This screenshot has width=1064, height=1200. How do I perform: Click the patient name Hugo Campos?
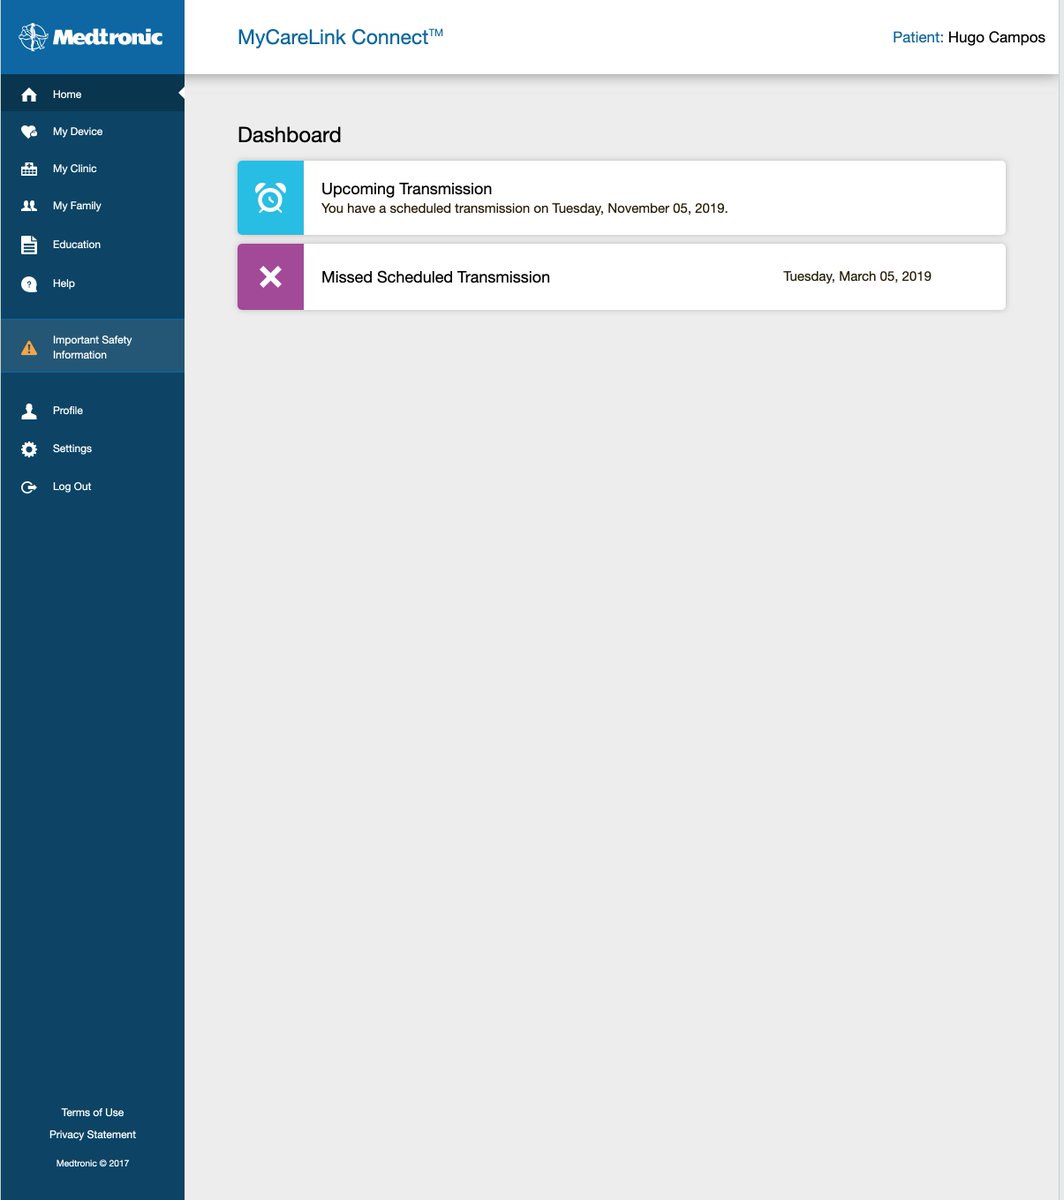point(996,37)
